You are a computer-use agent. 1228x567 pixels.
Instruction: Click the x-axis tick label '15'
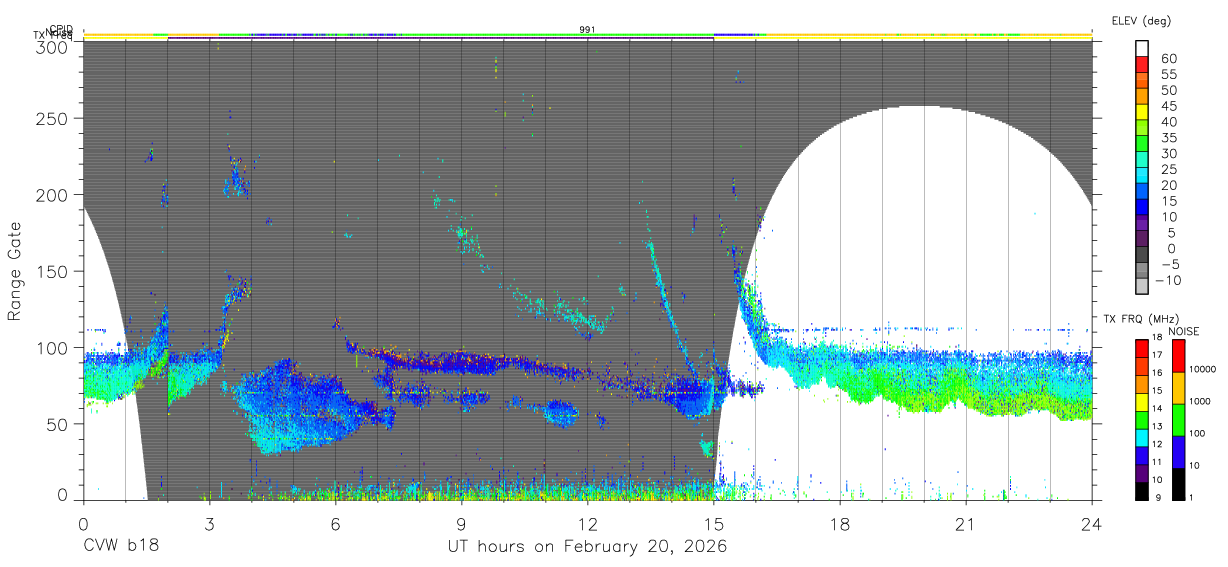[714, 523]
